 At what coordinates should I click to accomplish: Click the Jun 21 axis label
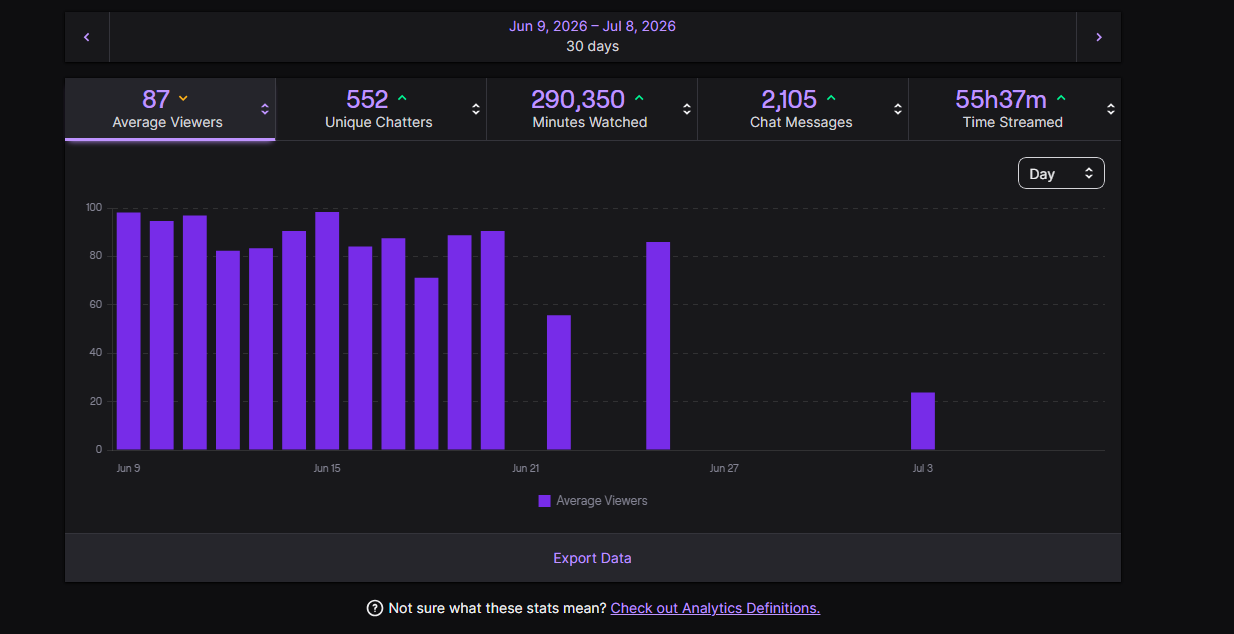(x=526, y=468)
